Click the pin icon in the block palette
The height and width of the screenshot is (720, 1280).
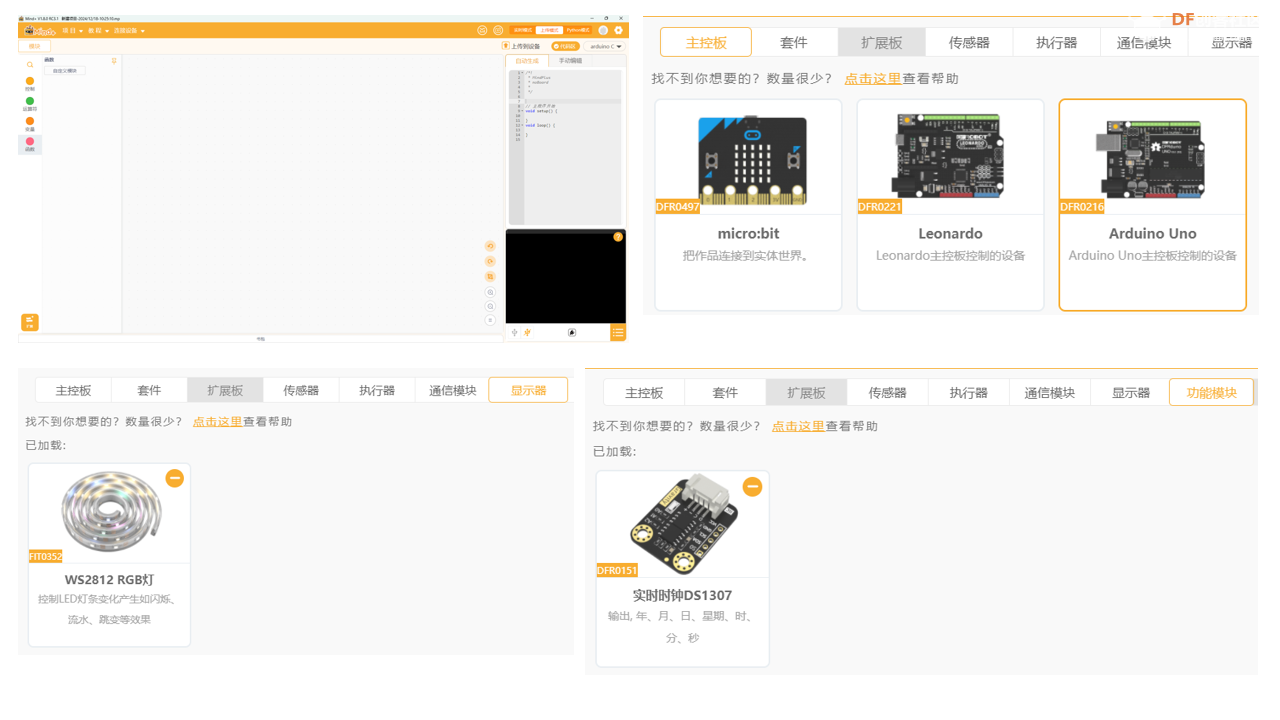point(114,61)
